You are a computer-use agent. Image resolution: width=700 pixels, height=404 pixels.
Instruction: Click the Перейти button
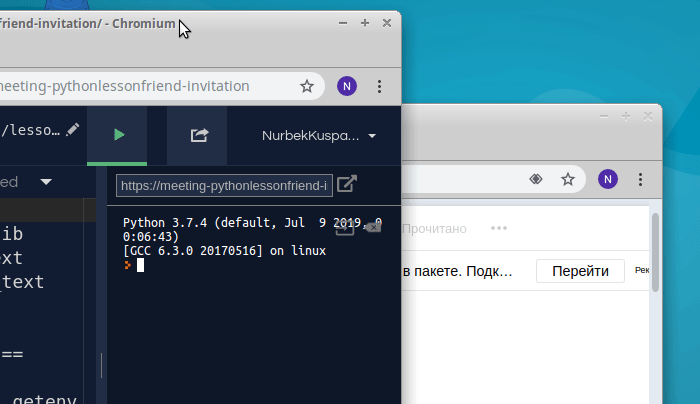[x=580, y=271]
